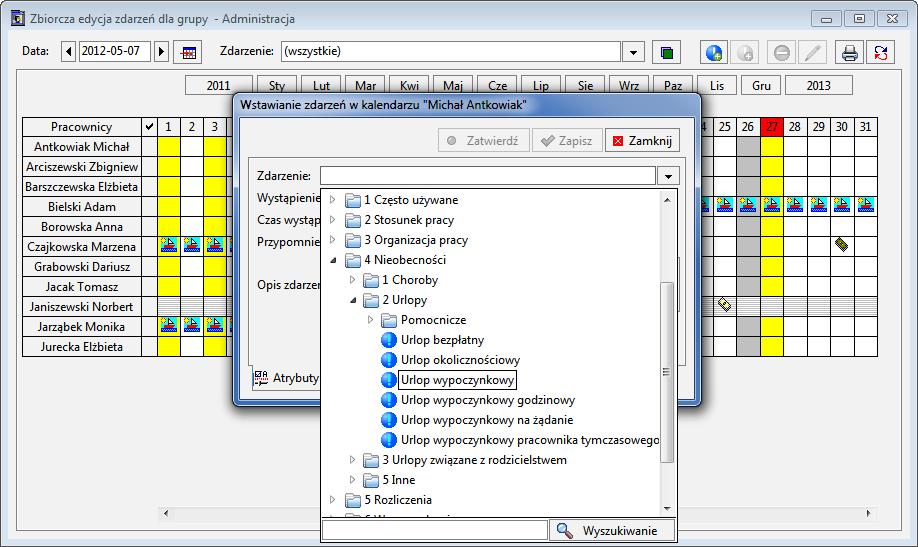918x547 pixels.
Task: Click vacation icon for Jarząbek Monika day 2
Action: 191,324
